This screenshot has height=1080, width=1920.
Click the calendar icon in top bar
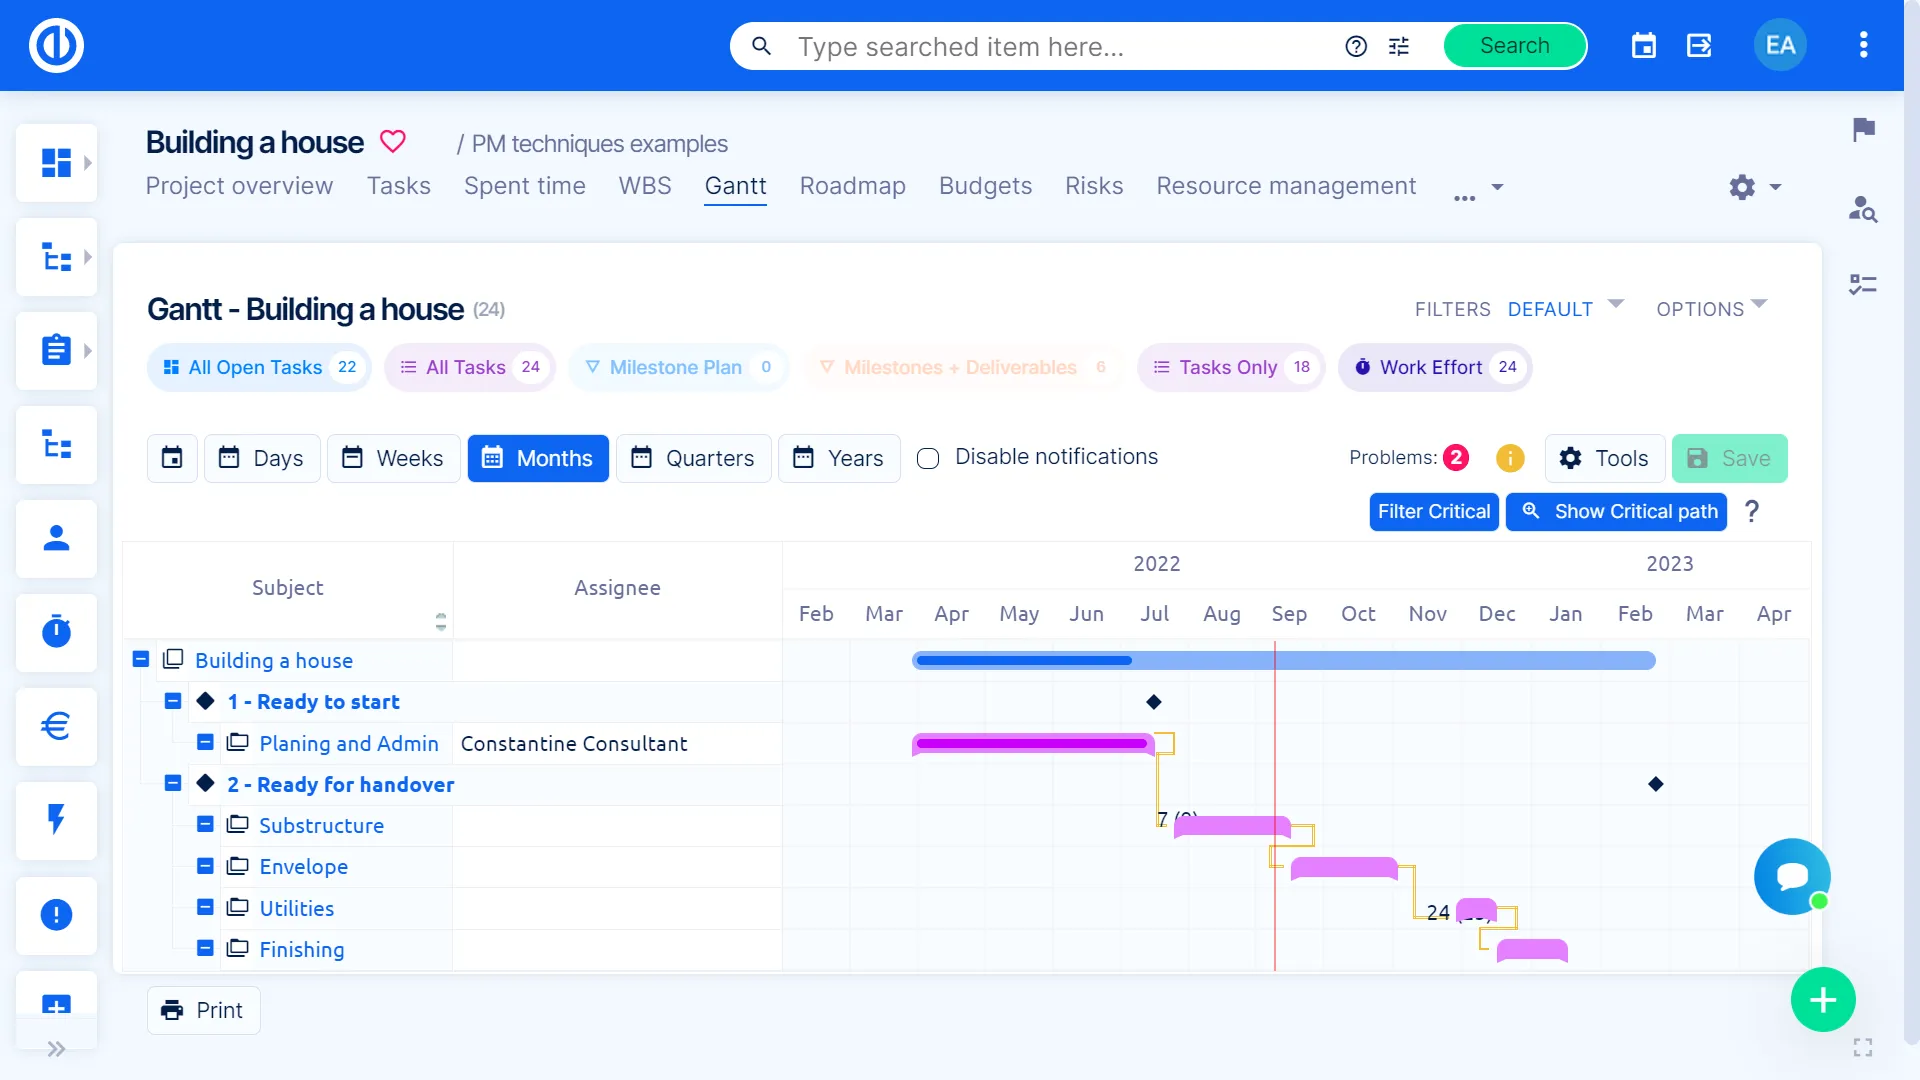coord(1644,46)
